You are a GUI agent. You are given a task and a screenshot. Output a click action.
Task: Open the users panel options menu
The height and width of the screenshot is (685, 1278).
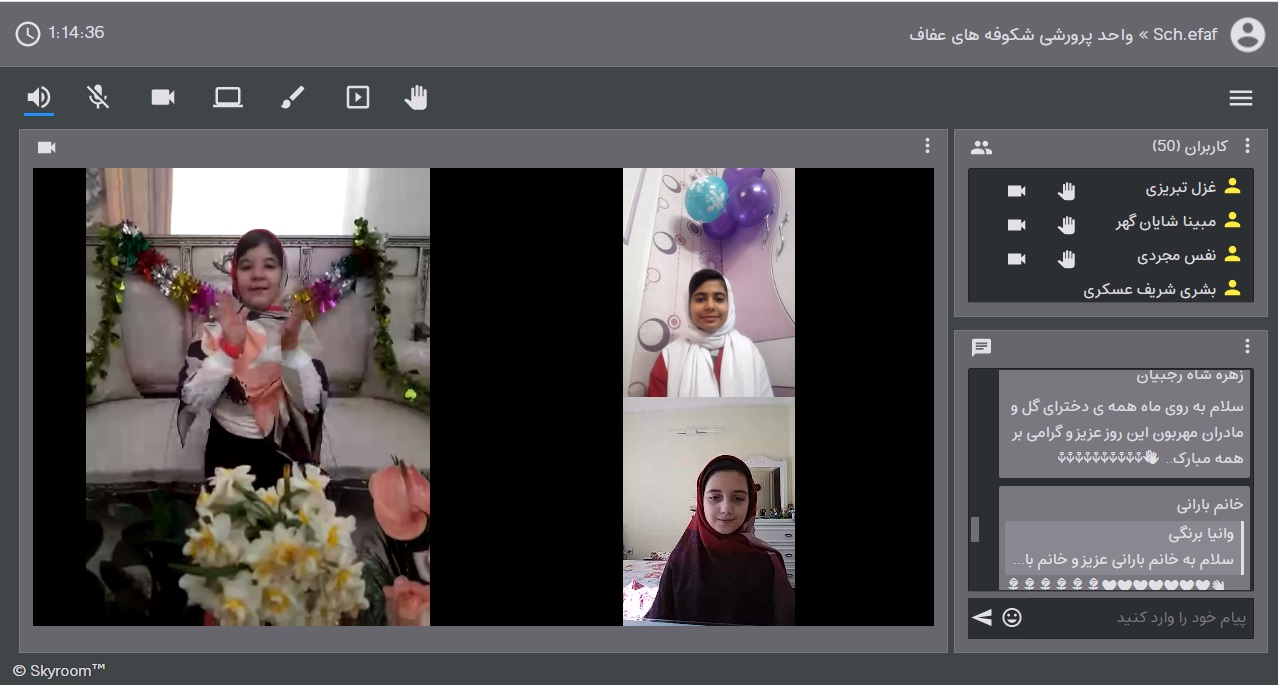click(x=1247, y=147)
